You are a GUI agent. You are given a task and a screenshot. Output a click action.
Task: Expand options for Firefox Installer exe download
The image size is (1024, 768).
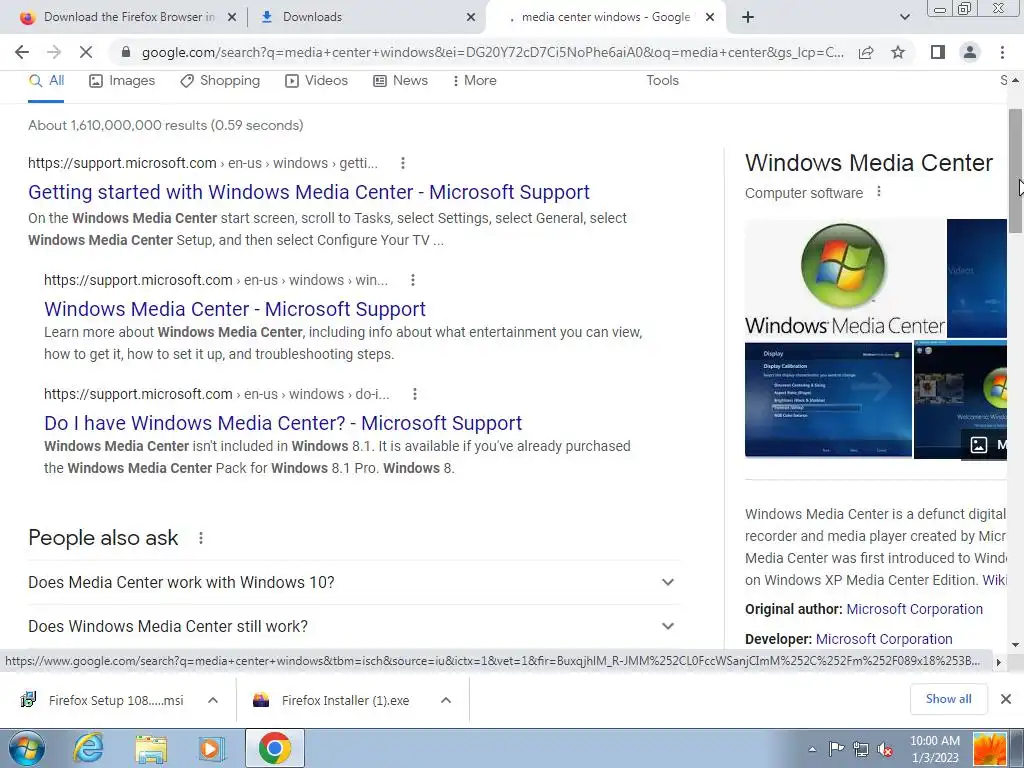pyautogui.click(x=446, y=700)
